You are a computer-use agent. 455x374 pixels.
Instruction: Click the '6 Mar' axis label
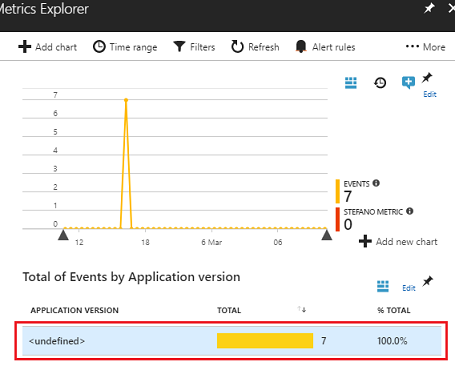[x=212, y=242]
